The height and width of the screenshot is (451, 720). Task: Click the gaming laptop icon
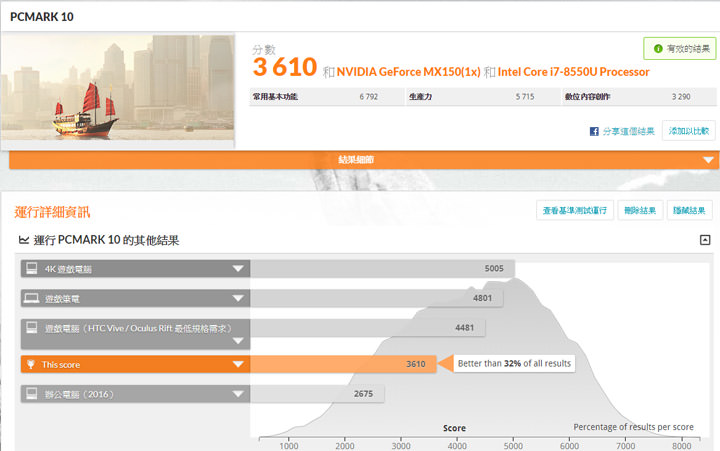(x=32, y=298)
